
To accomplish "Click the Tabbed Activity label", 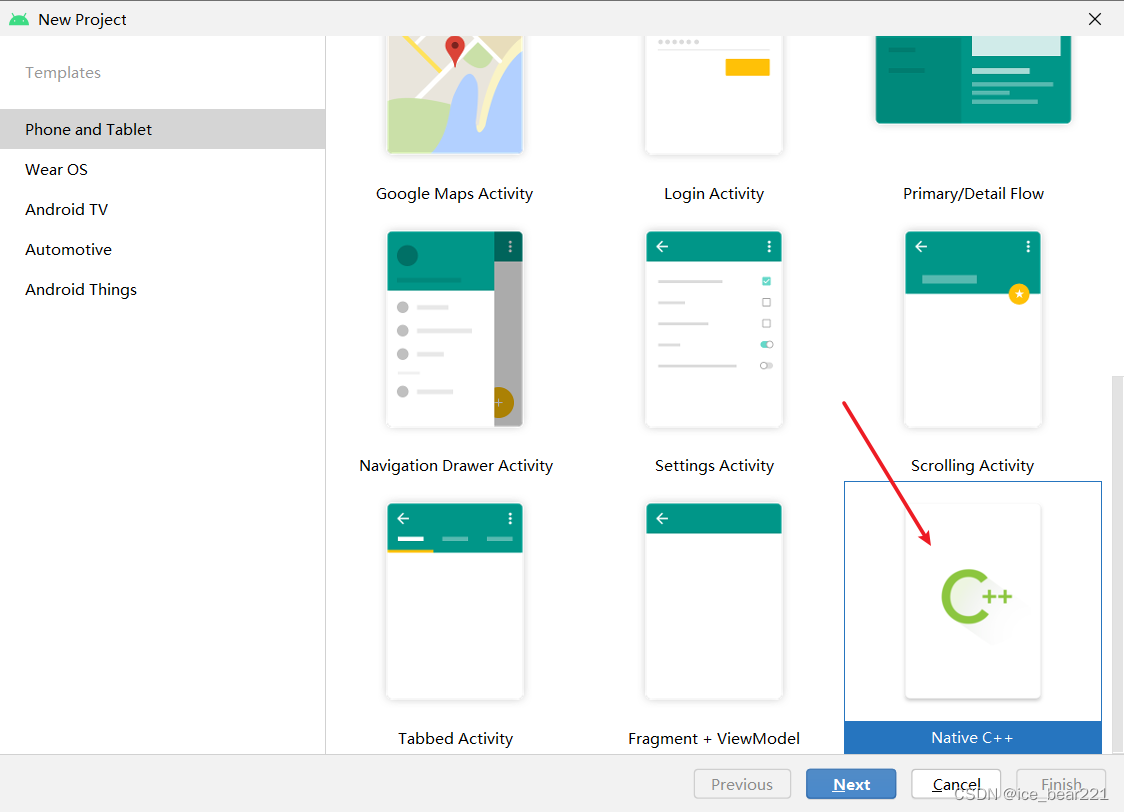I will (x=455, y=738).
